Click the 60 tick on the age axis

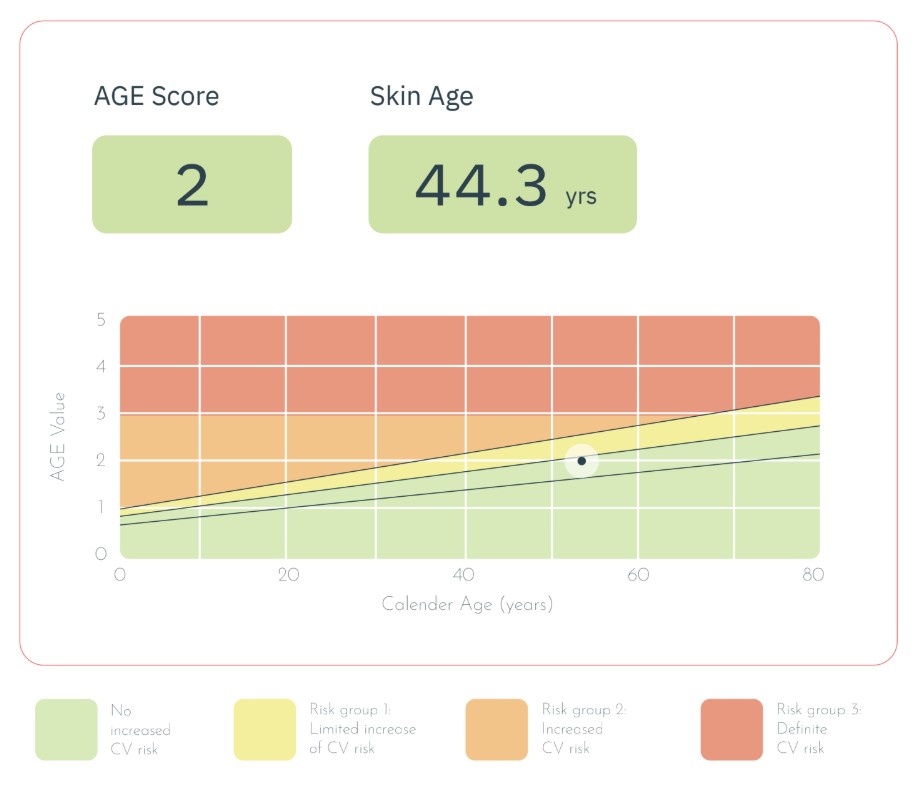tap(638, 575)
